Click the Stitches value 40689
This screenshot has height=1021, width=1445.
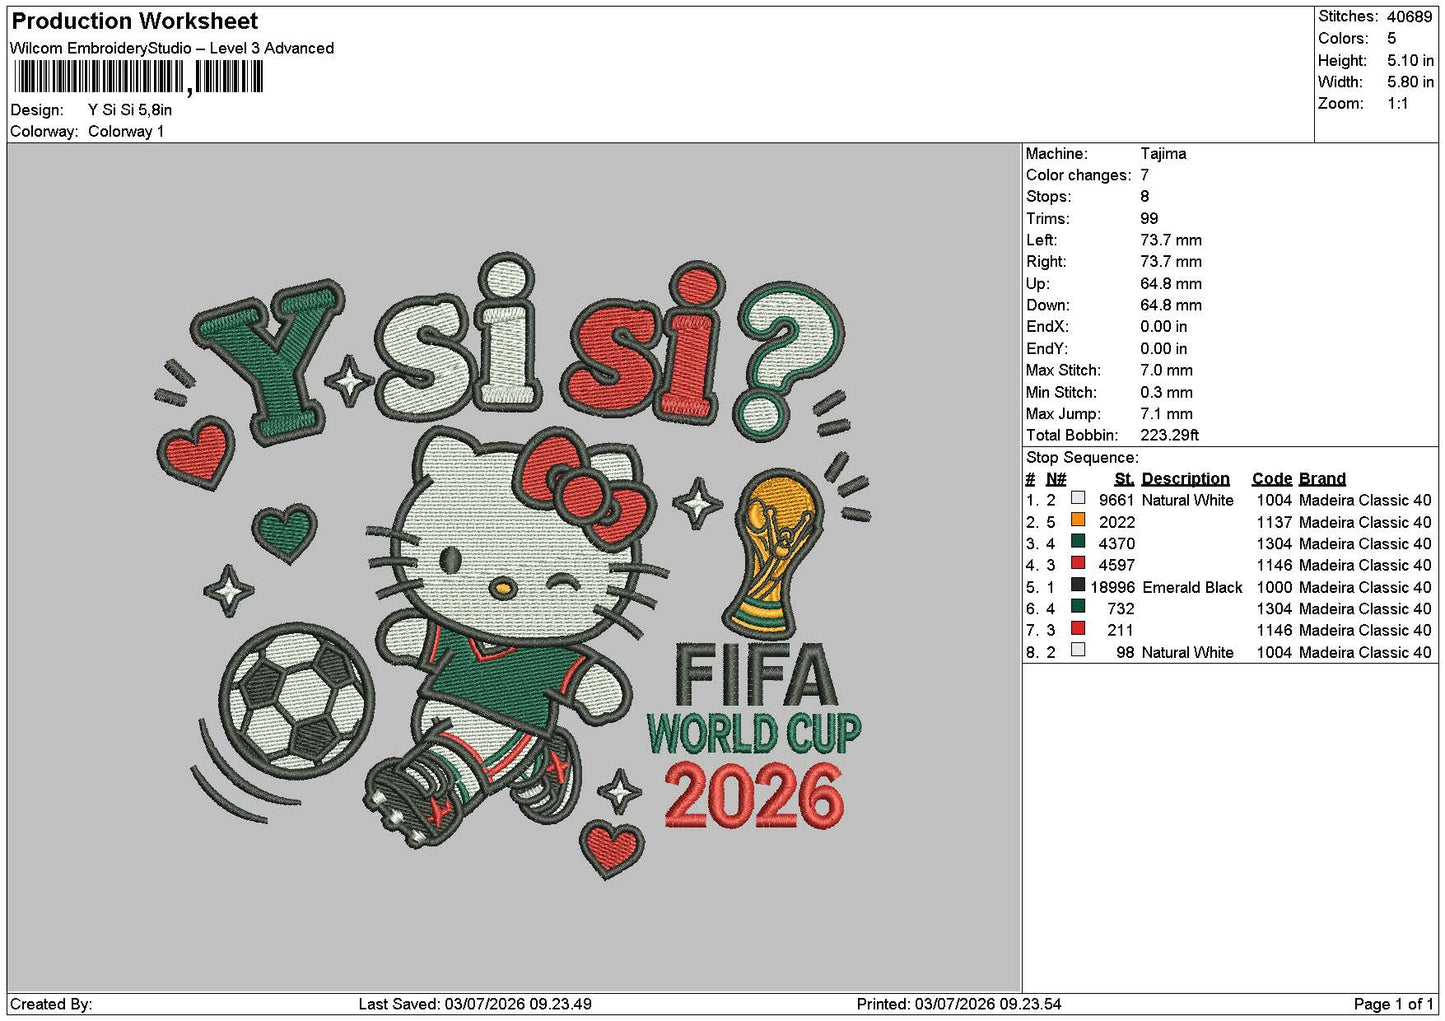pos(1410,17)
